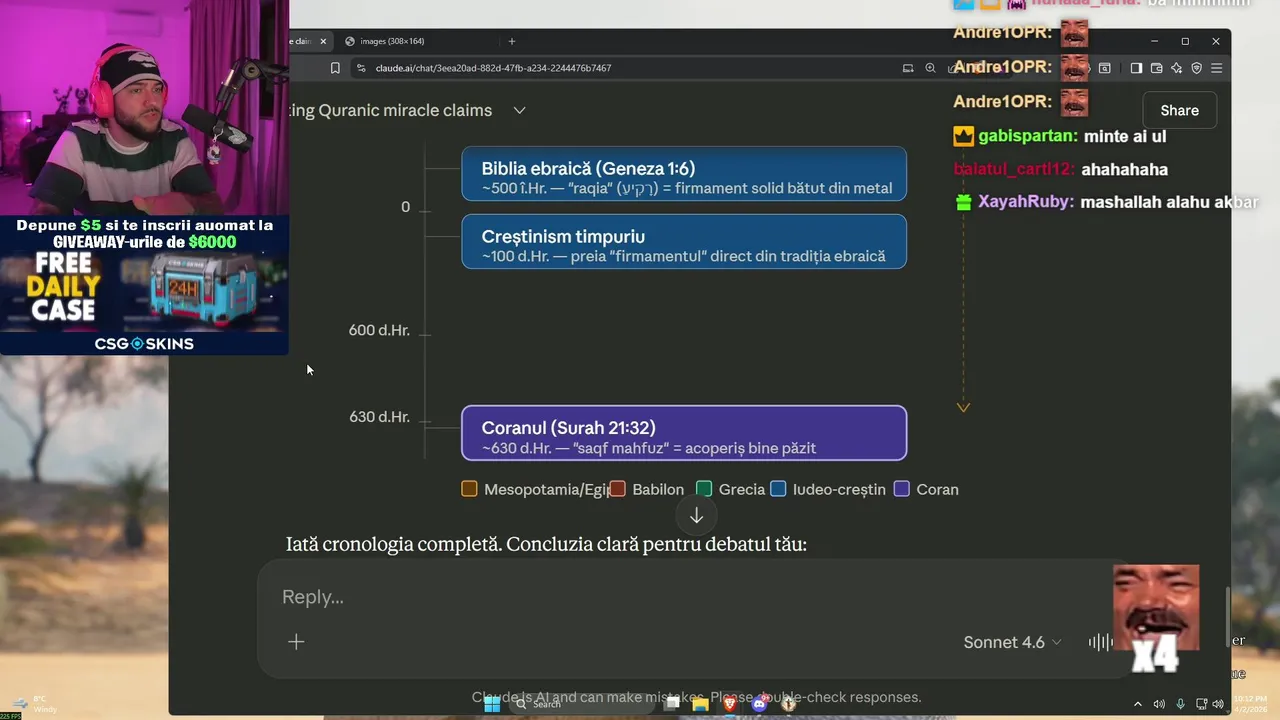Click the Share button
The image size is (1280, 720).
coord(1179,111)
